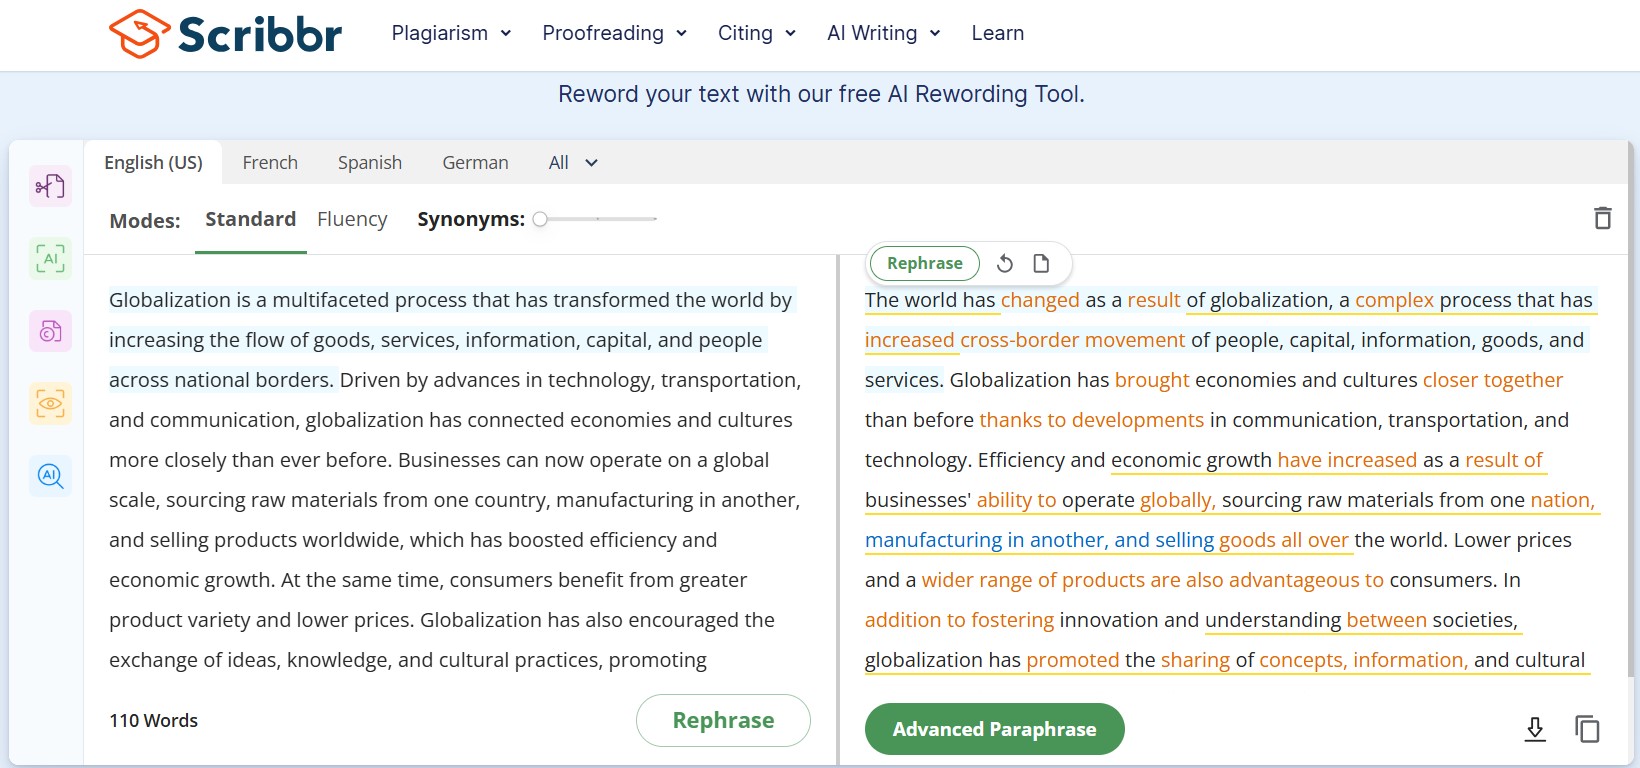
Task: Expand the All languages dropdown
Action: tap(573, 163)
